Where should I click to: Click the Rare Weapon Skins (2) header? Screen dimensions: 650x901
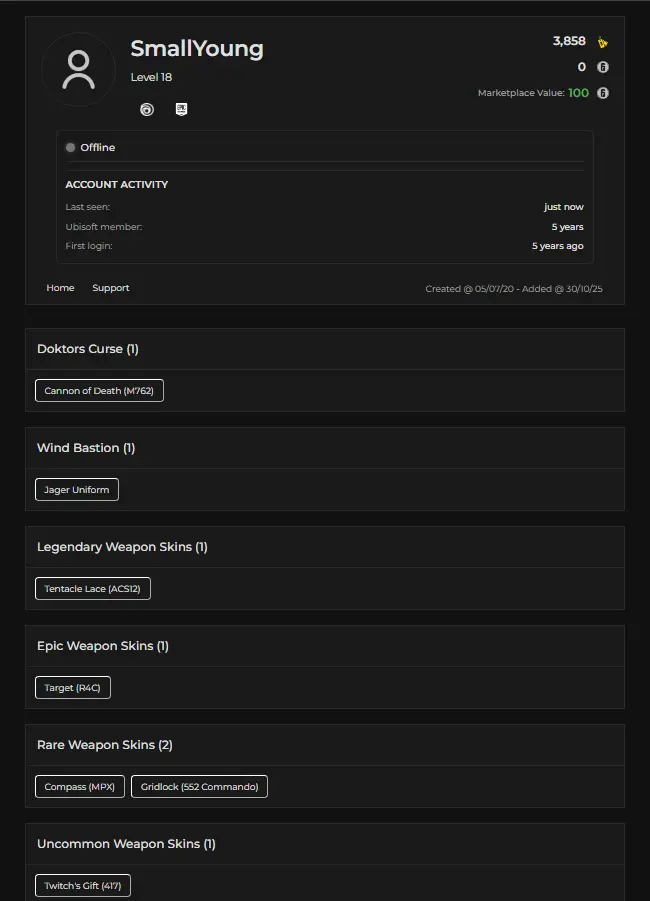point(105,745)
